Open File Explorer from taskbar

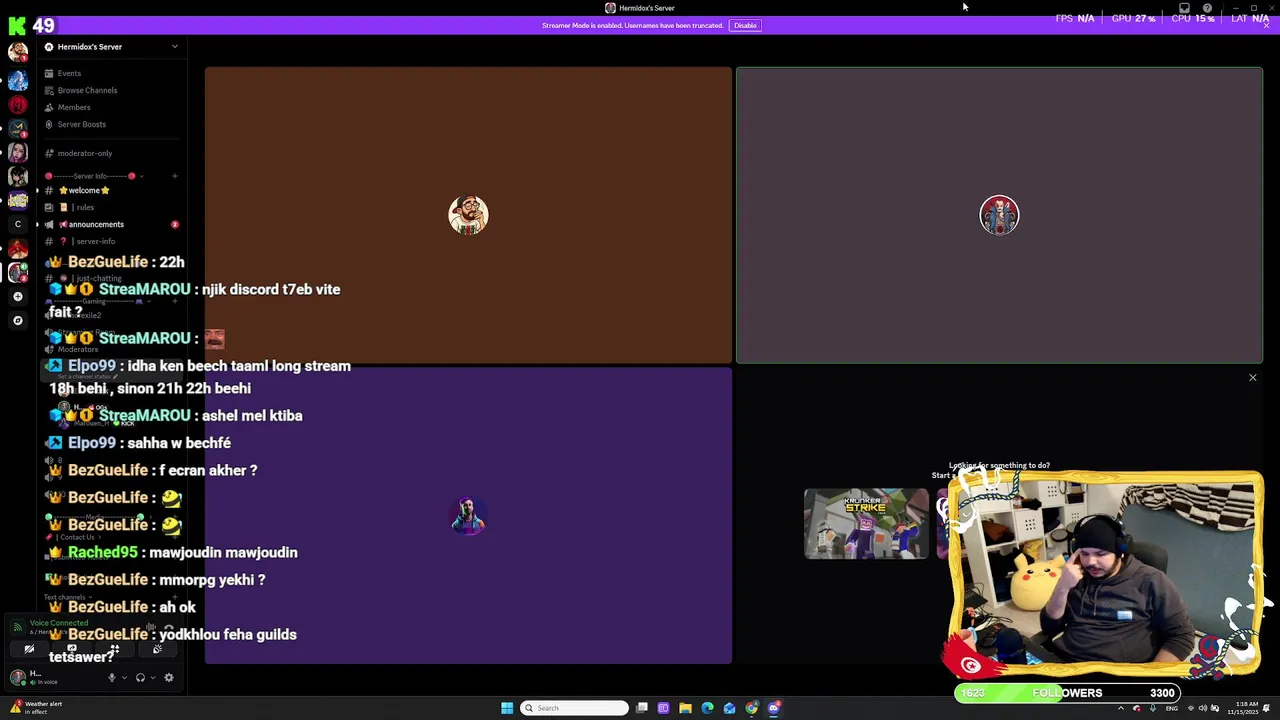(685, 708)
